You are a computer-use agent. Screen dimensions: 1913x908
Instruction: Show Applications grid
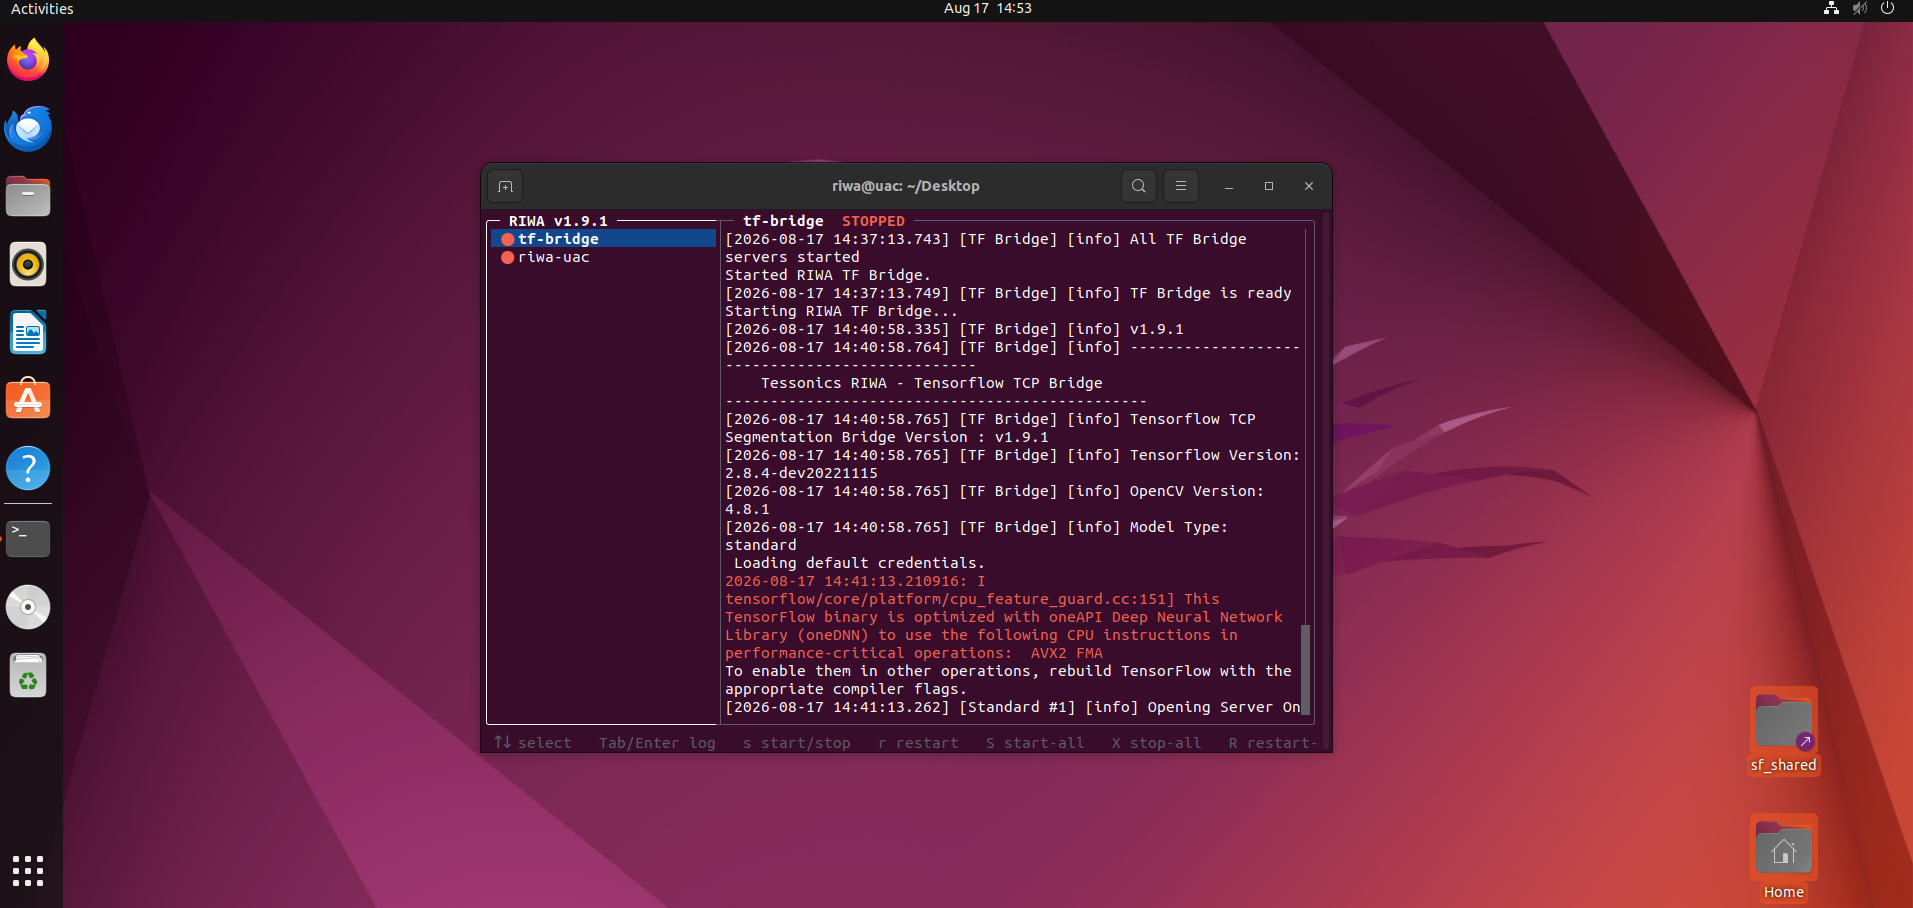click(x=28, y=870)
